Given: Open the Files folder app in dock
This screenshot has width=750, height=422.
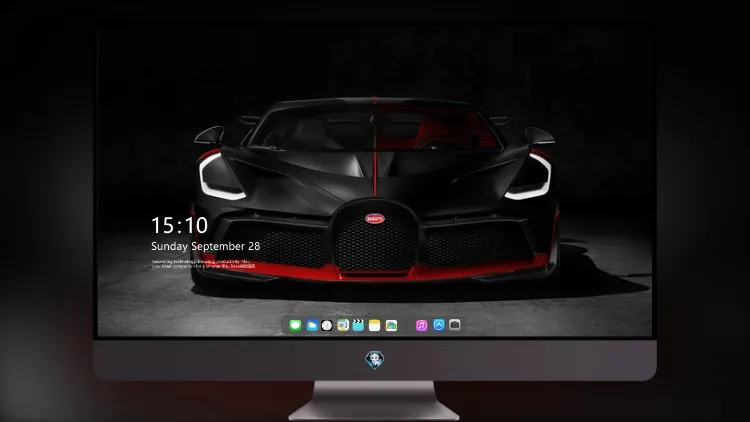Looking at the screenshot, I should tap(391, 325).
